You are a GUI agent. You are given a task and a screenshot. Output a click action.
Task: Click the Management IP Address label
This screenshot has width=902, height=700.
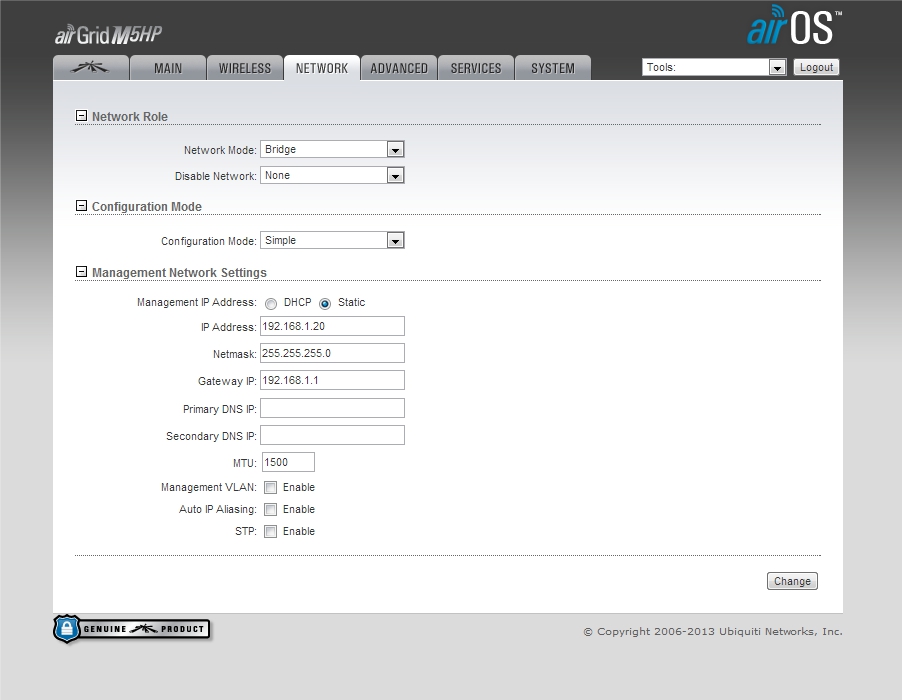(197, 303)
